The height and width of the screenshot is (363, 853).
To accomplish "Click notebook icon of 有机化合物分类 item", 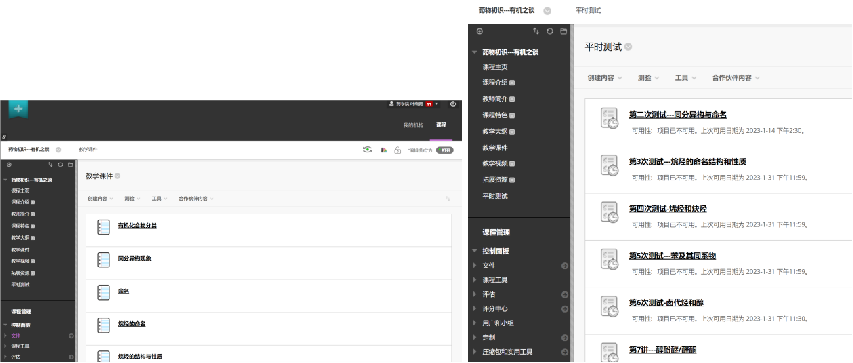I will click(103, 227).
